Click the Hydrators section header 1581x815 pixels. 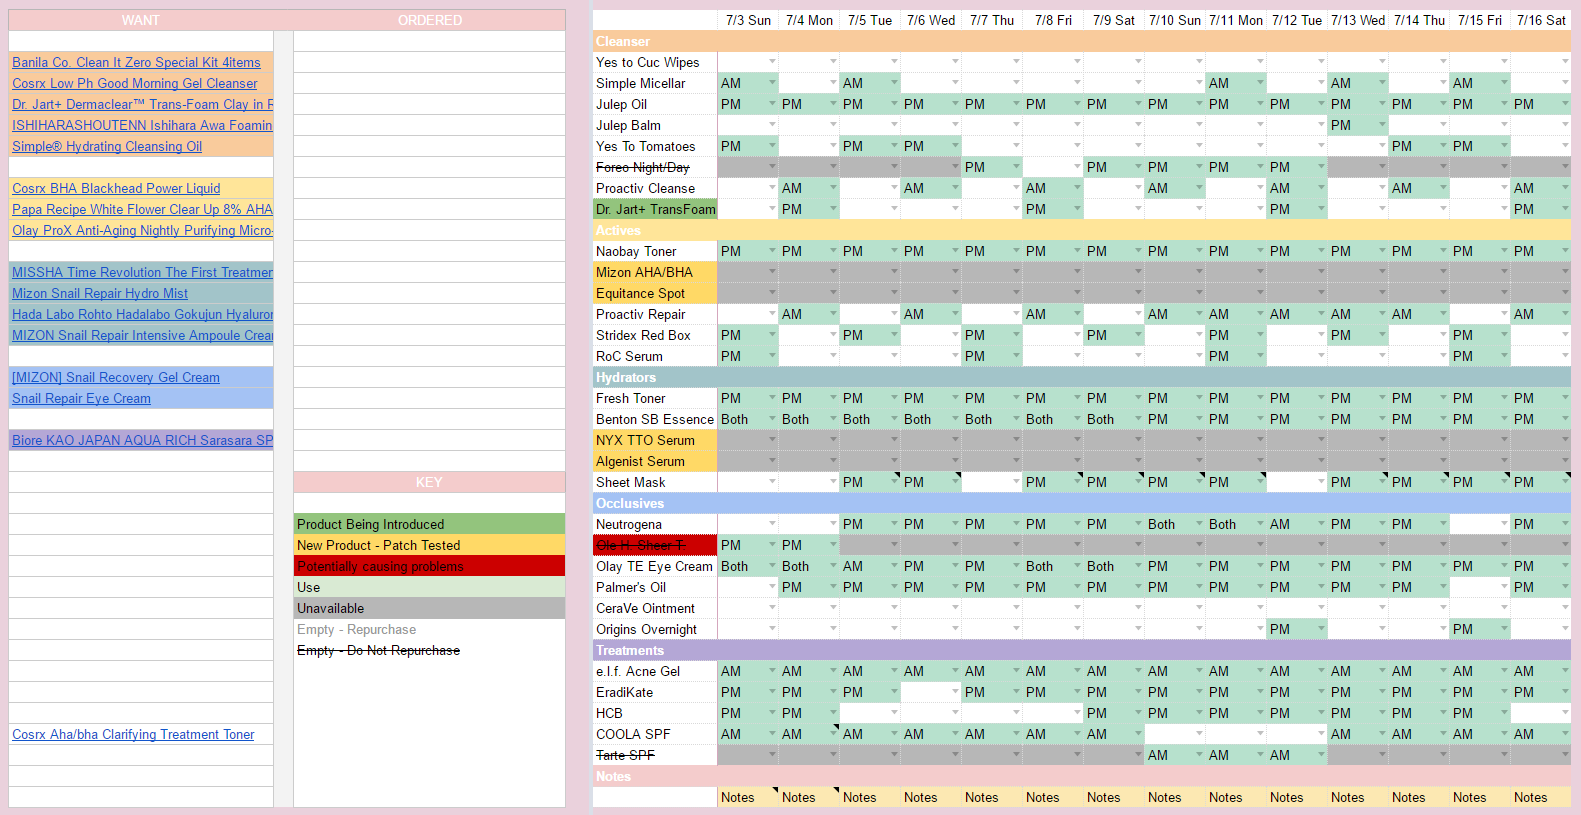pos(1082,377)
